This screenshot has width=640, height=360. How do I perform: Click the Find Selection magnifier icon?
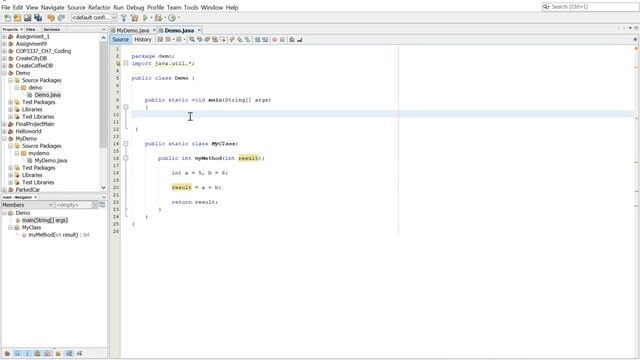click(x=192, y=40)
